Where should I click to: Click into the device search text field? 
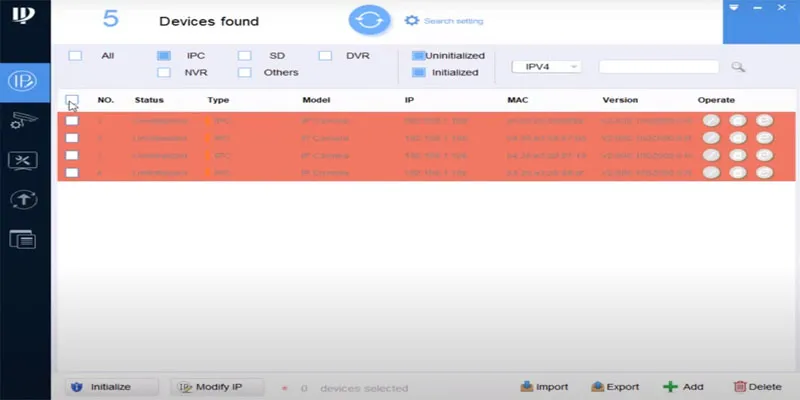tap(658, 67)
